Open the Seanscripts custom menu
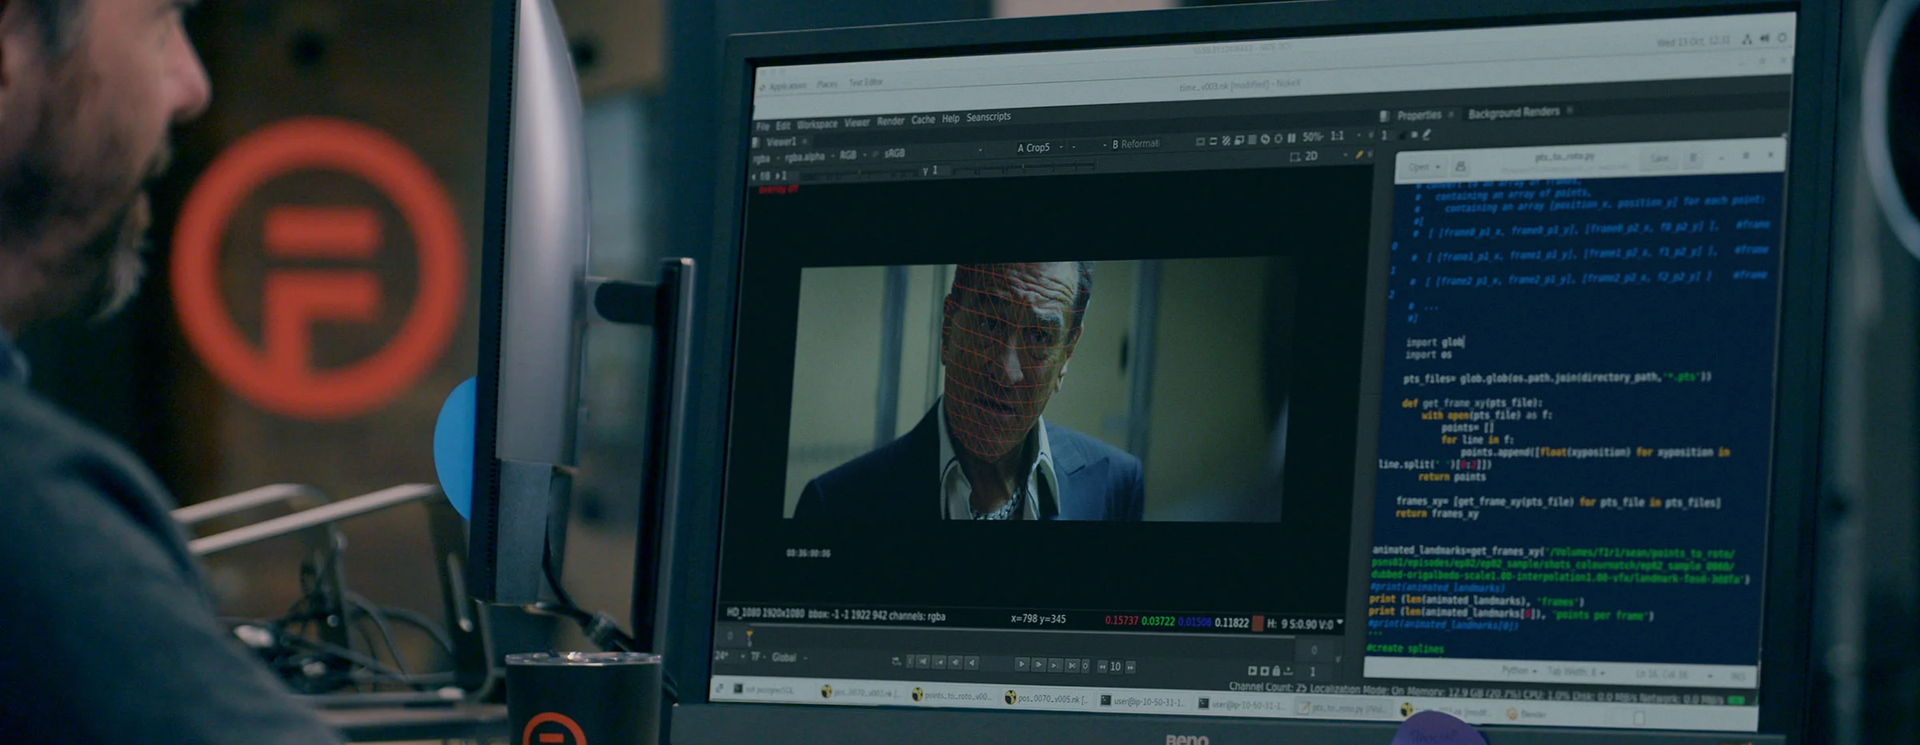Viewport: 1920px width, 745px height. click(988, 117)
